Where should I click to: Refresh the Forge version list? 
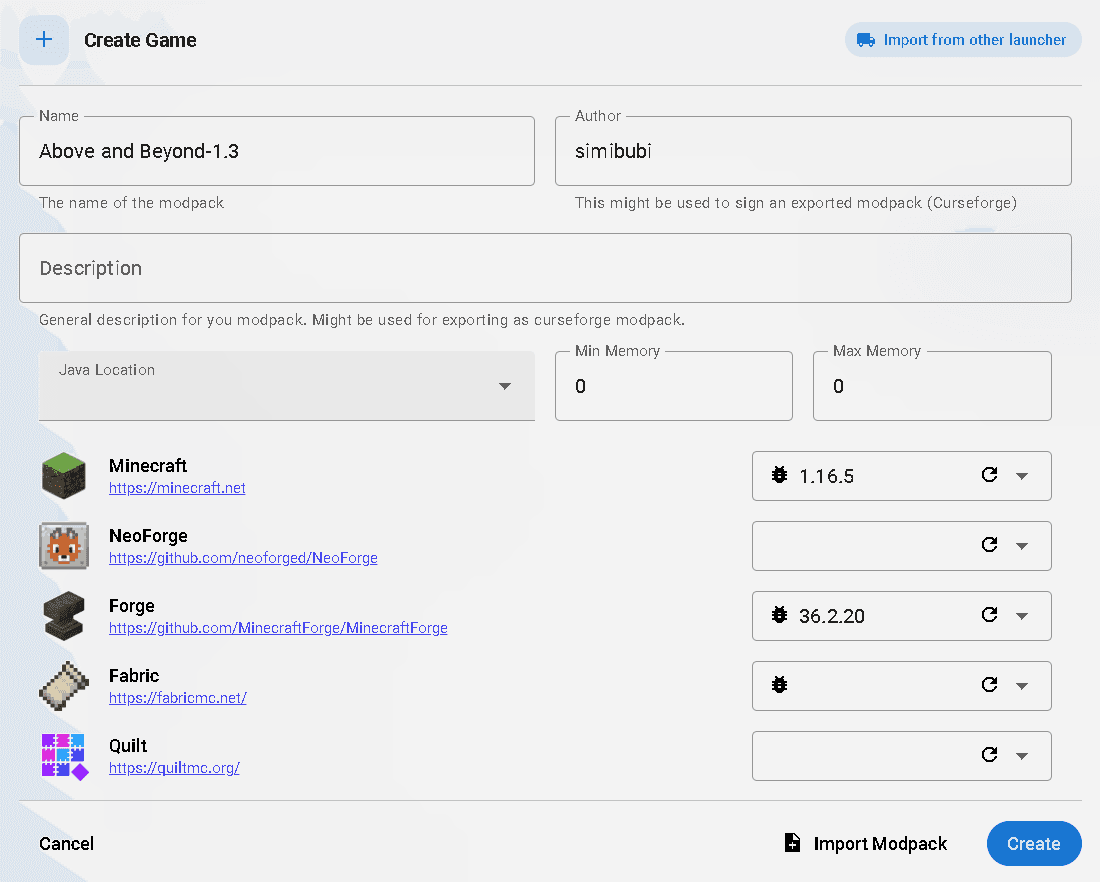click(x=989, y=615)
